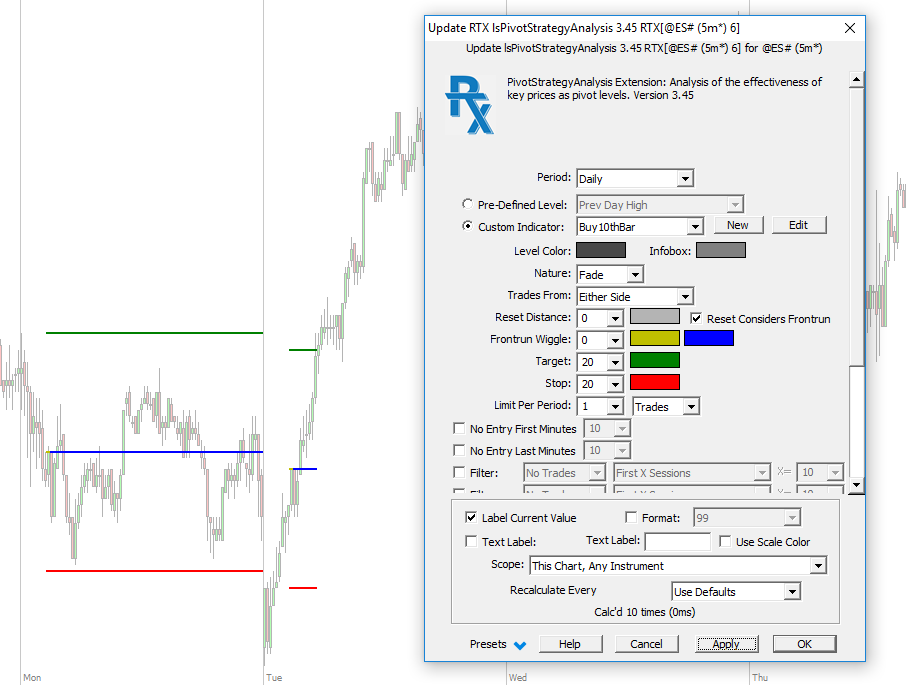Image resolution: width=906 pixels, height=685 pixels.
Task: Click the RTX logo icon
Action: pyautogui.click(x=469, y=105)
